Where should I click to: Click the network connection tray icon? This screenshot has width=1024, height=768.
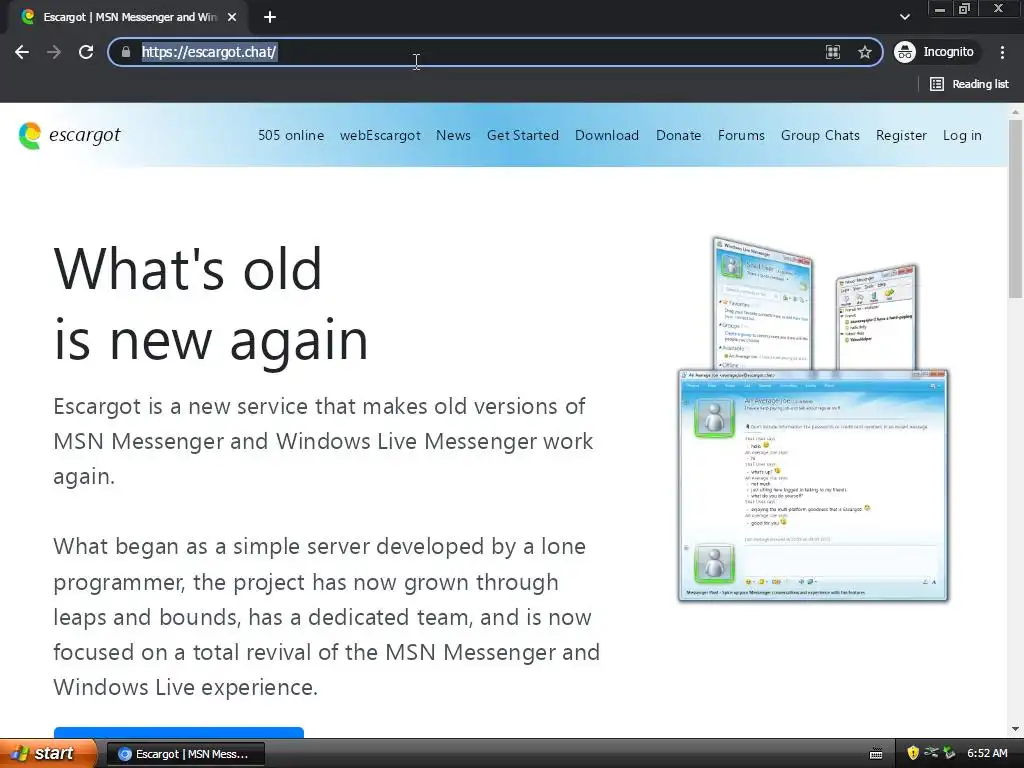pyautogui.click(x=931, y=753)
